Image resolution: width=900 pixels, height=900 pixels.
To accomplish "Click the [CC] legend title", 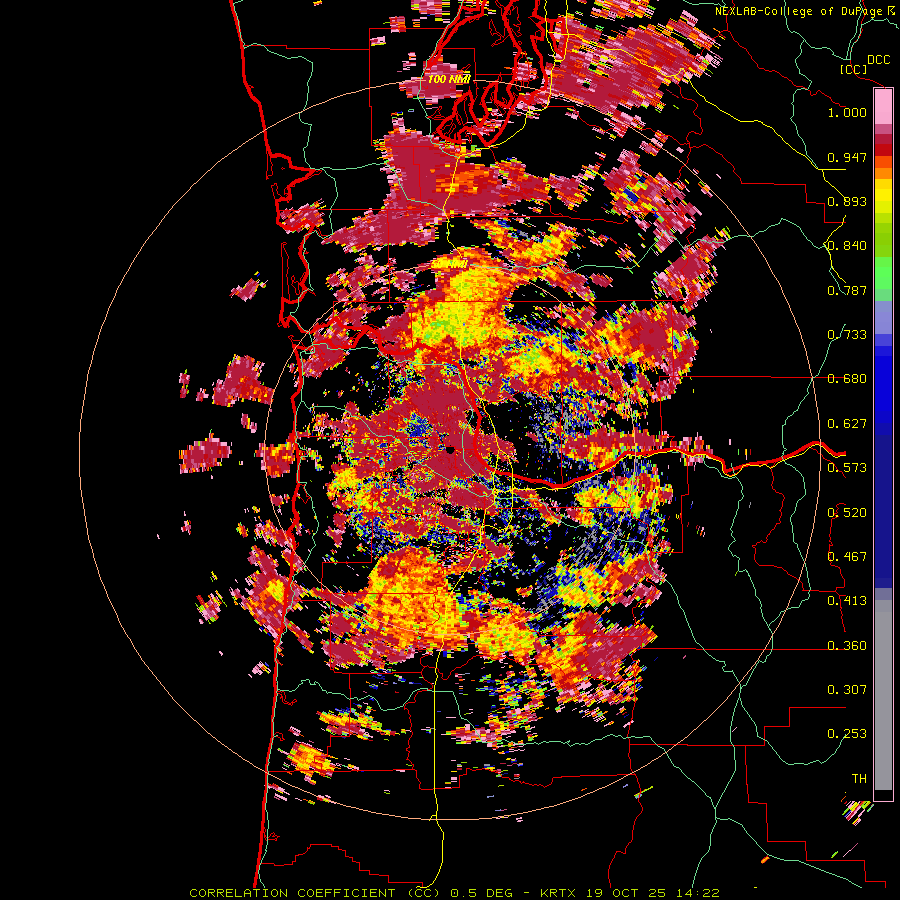I will [x=853, y=69].
